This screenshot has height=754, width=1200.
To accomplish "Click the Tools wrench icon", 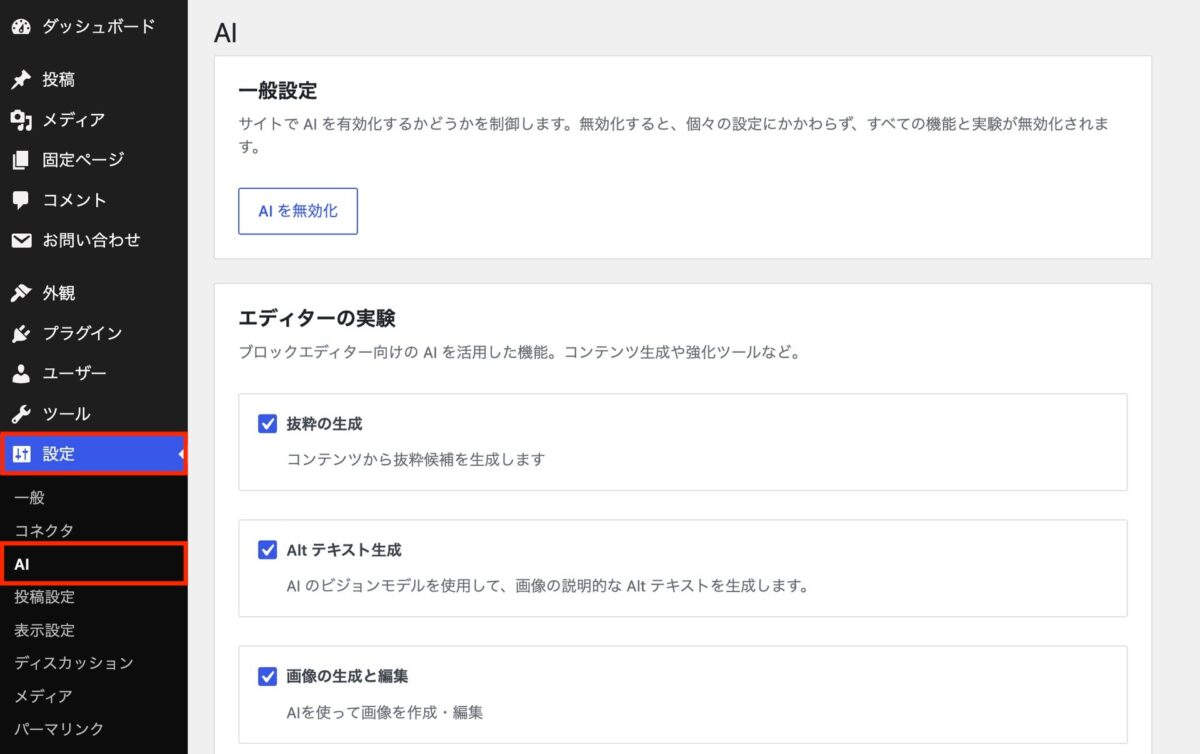I will [21, 414].
